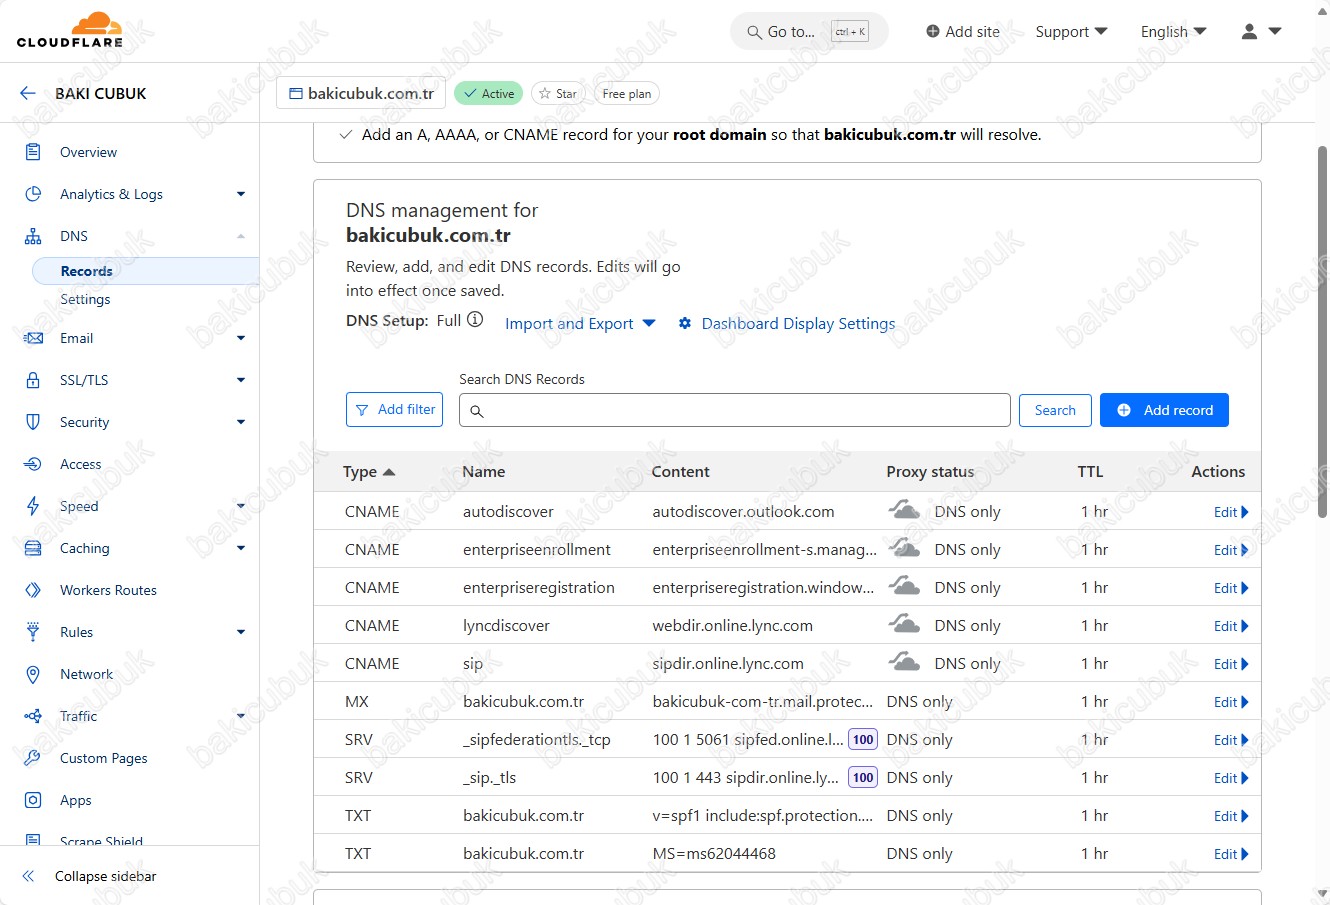Click the Free plan badge
Viewport: 1330px width, 905px height.
tap(627, 93)
